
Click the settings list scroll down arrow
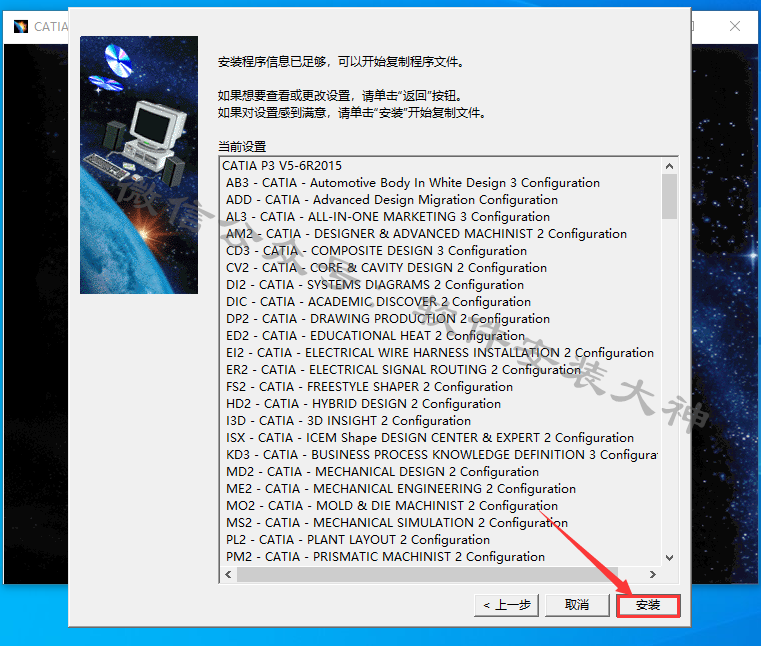[x=669, y=558]
